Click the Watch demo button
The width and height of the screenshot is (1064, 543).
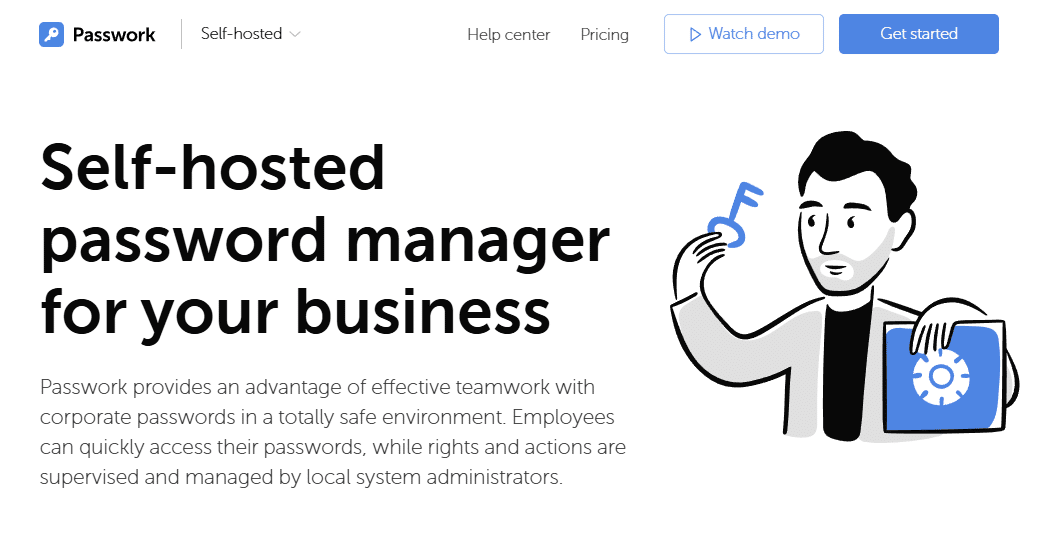(x=744, y=34)
